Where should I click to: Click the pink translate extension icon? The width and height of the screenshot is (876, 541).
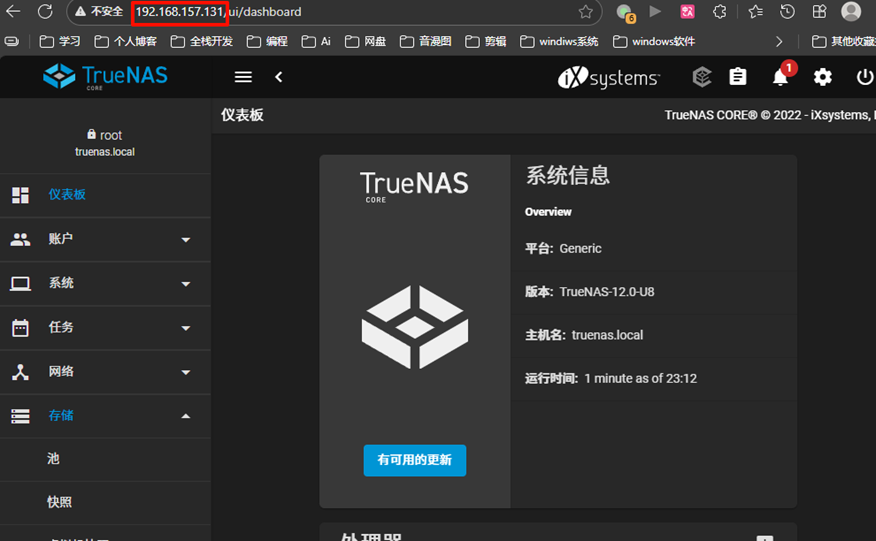click(687, 12)
